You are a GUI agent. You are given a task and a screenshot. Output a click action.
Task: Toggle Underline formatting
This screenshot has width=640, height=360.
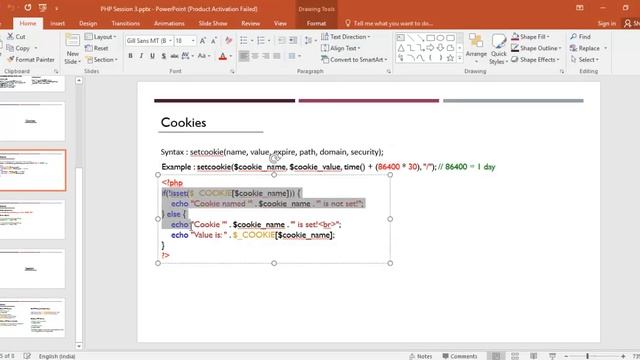(152, 56)
